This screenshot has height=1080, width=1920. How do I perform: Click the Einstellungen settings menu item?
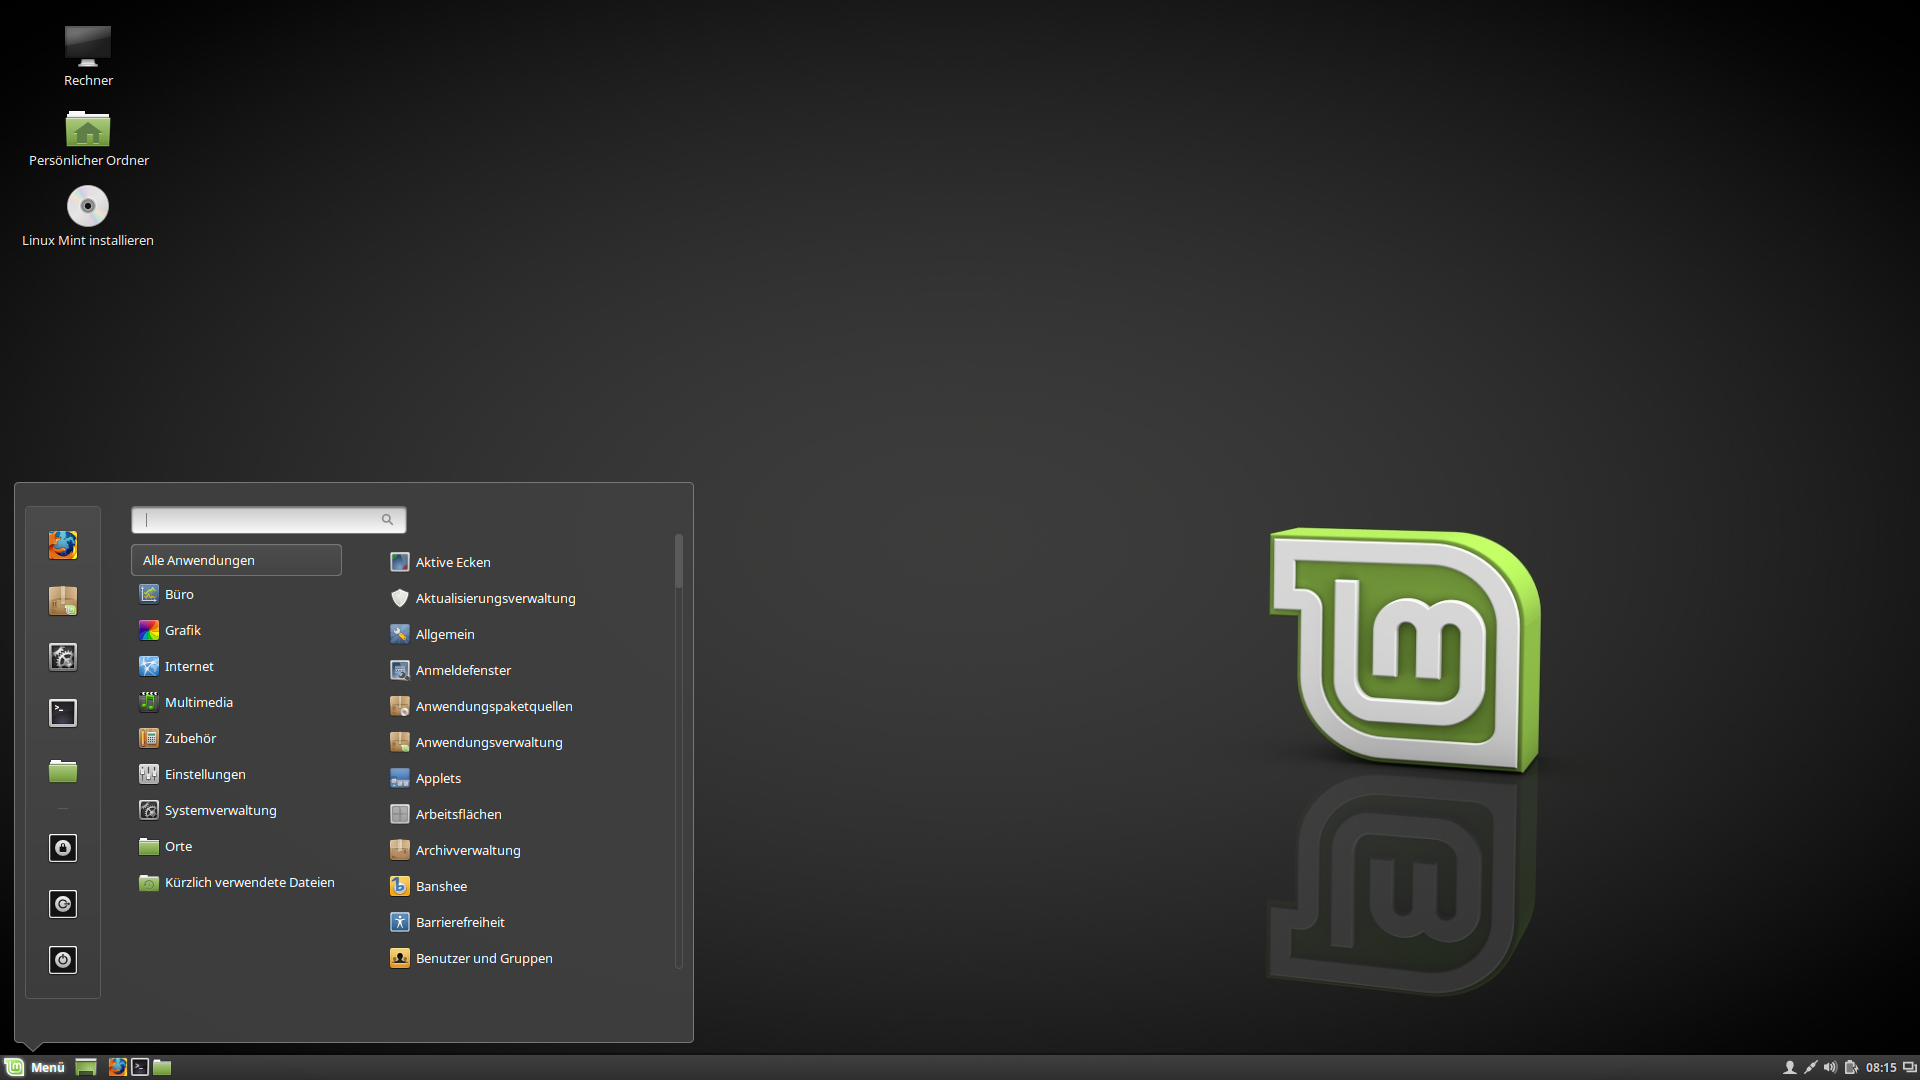(x=204, y=774)
